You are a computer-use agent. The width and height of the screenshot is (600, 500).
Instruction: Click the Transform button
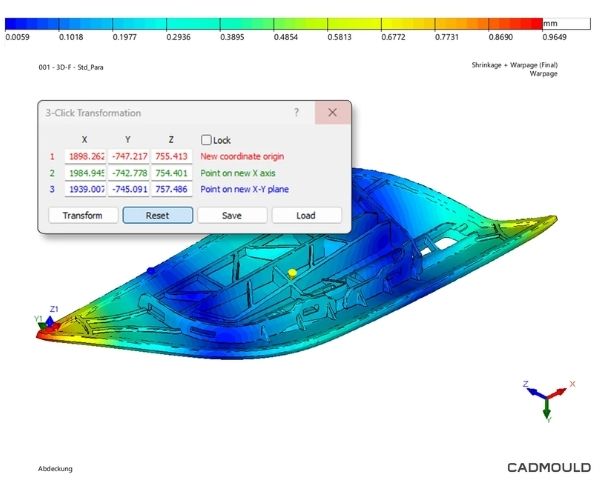tap(82, 215)
